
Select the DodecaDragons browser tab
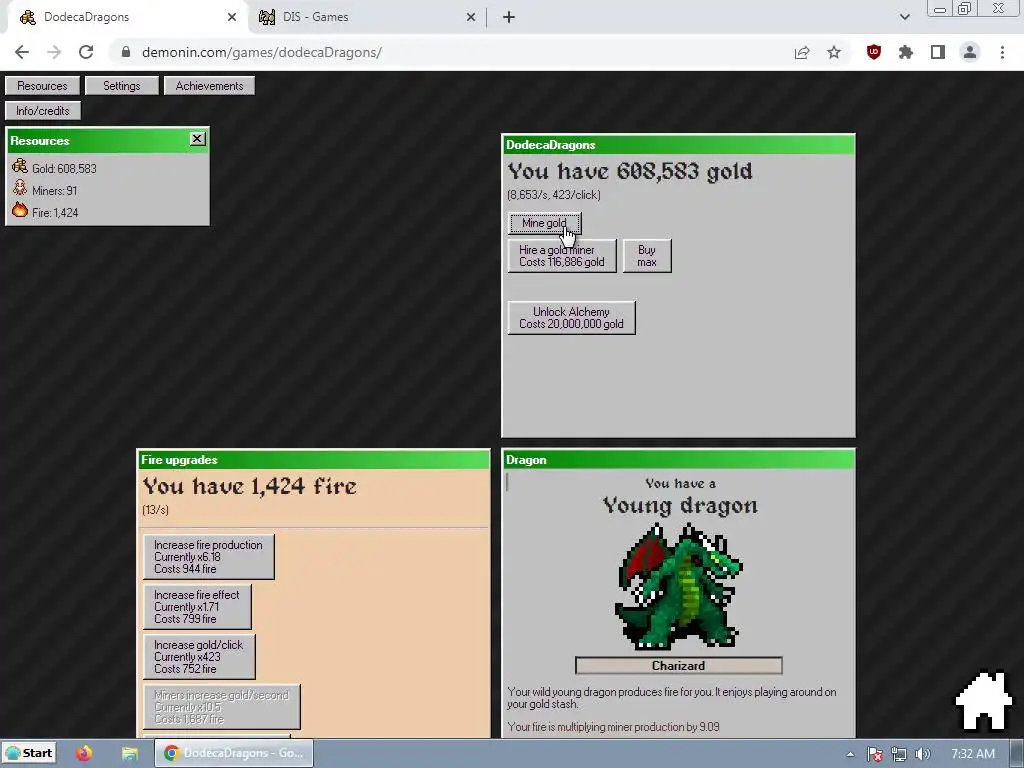pyautogui.click(x=127, y=17)
